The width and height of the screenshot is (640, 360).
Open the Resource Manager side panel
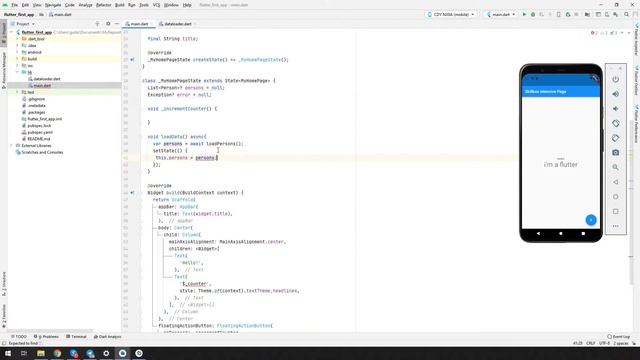4,70
